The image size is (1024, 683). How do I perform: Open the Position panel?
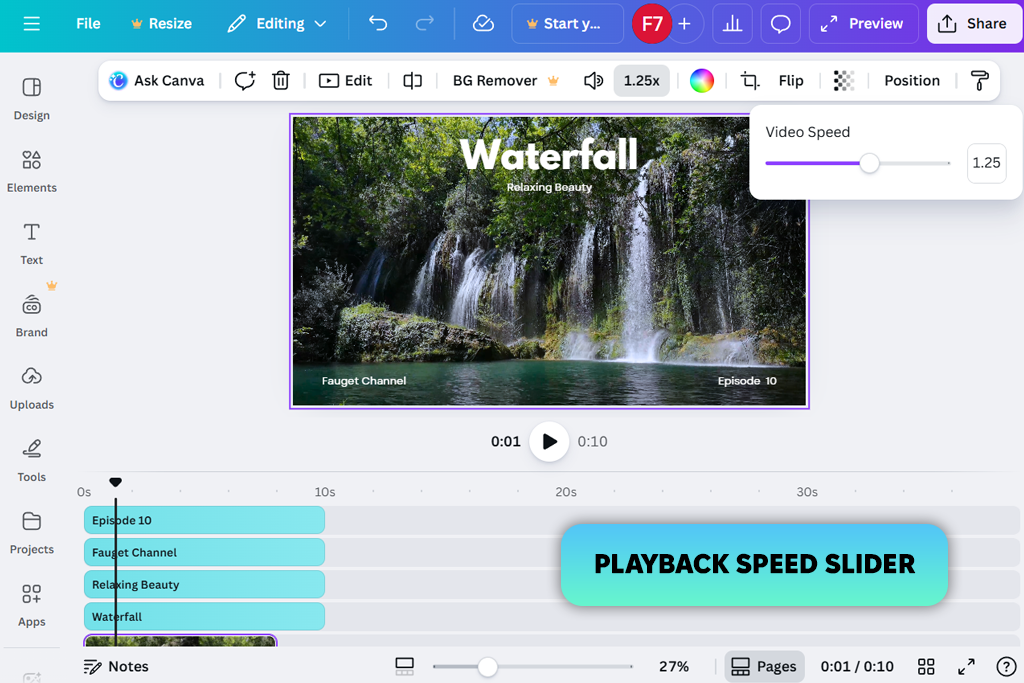[x=912, y=80]
